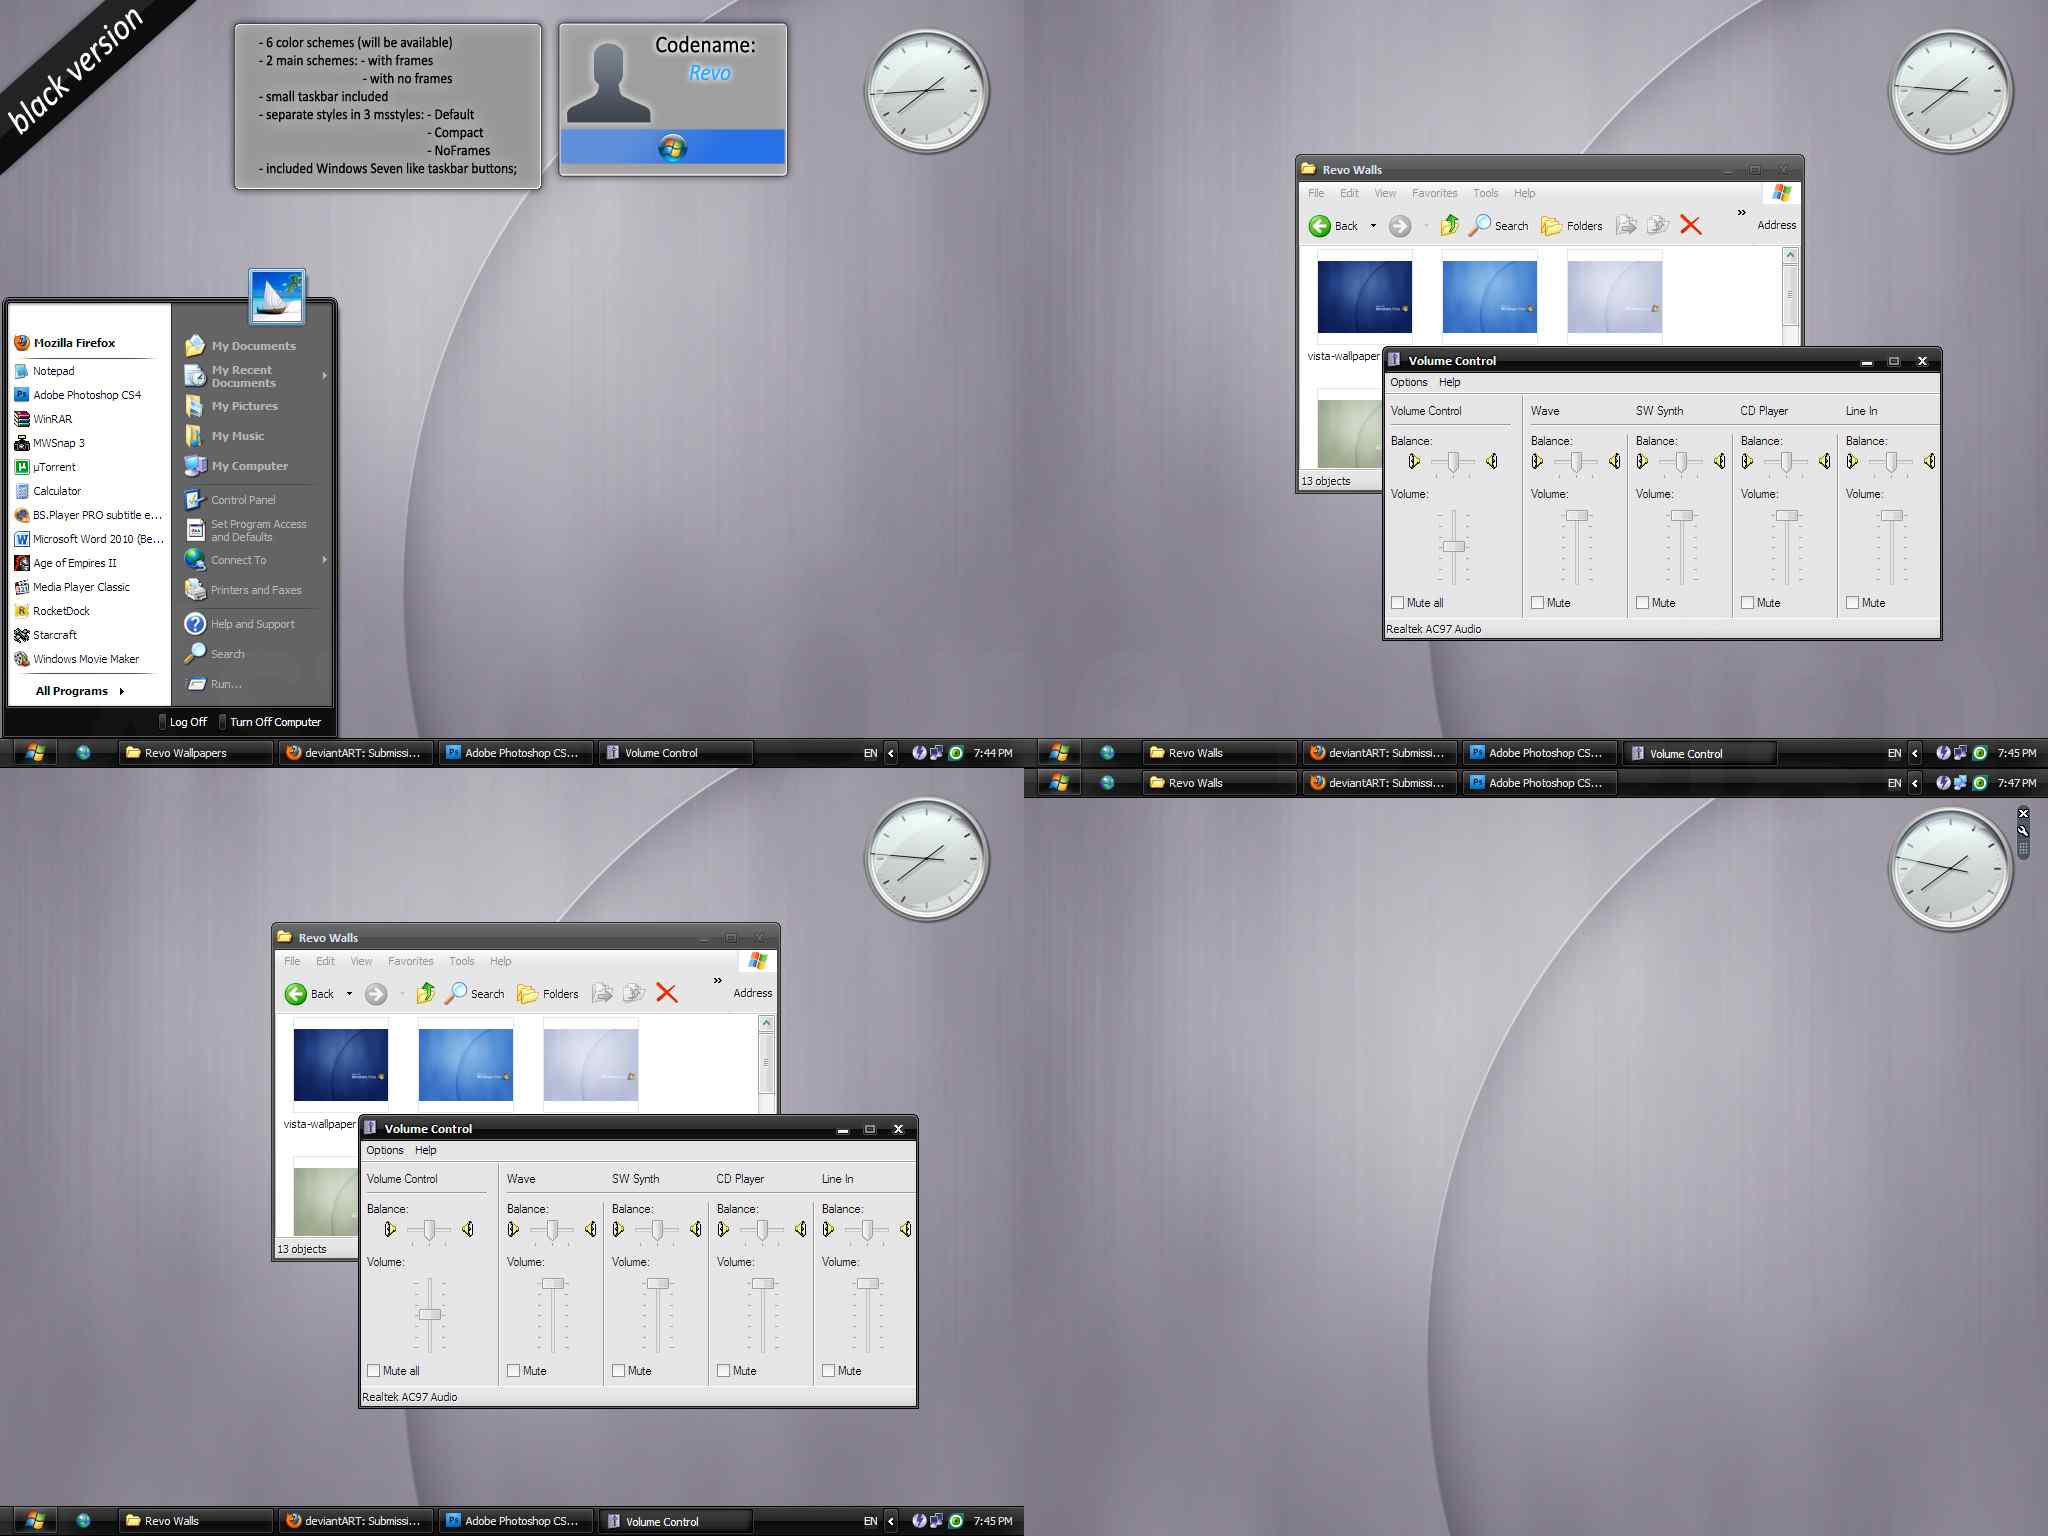Click Start button on 7:44 PM taskbar
This screenshot has width=2048, height=1536.
35,753
